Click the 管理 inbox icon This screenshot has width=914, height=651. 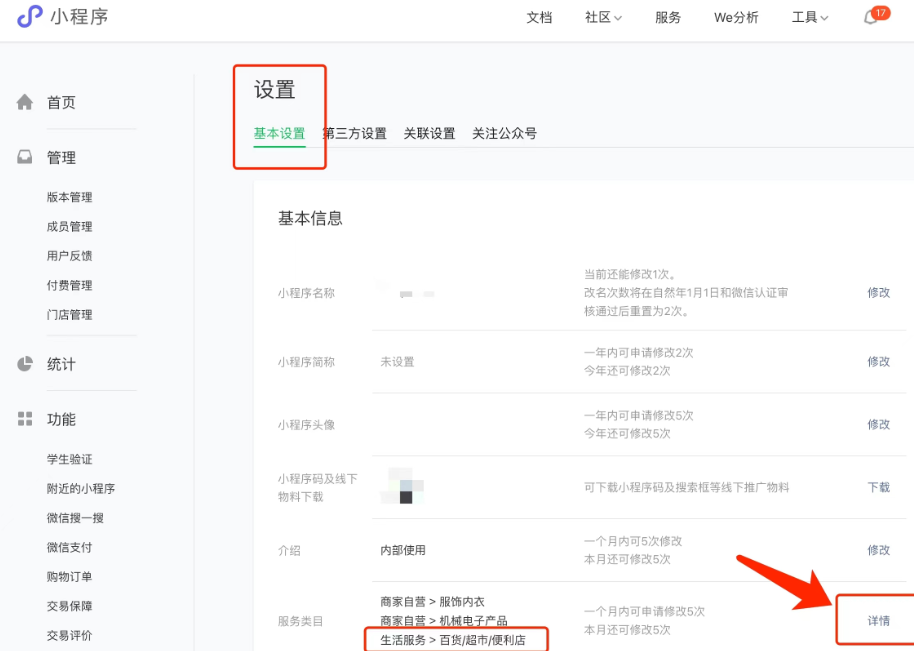[x=25, y=158]
